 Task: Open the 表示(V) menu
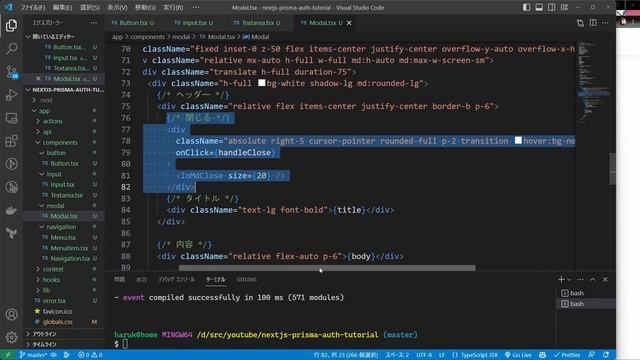click(117, 7)
